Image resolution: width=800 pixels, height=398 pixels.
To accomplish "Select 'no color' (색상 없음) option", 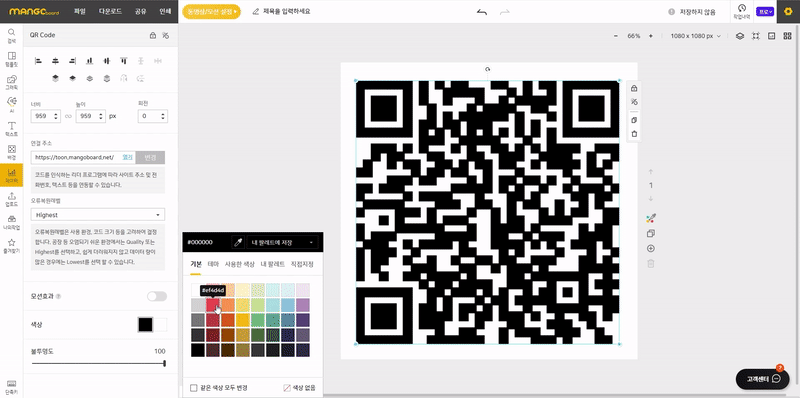I will (299, 388).
